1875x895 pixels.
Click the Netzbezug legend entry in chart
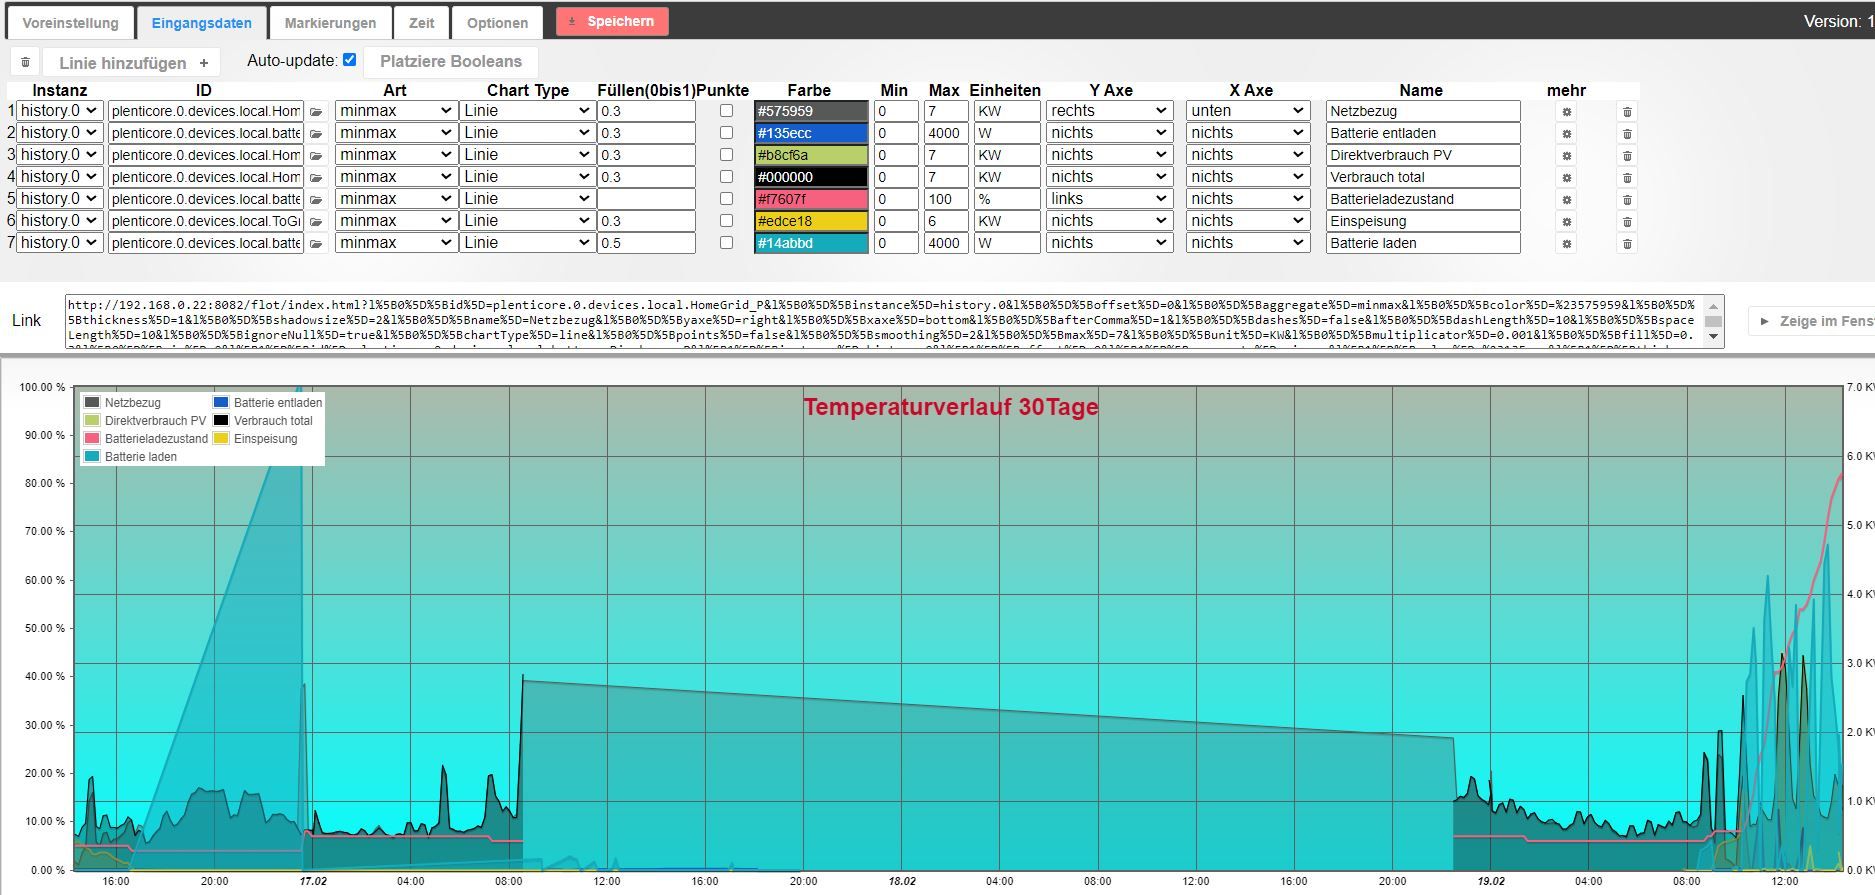pos(123,403)
